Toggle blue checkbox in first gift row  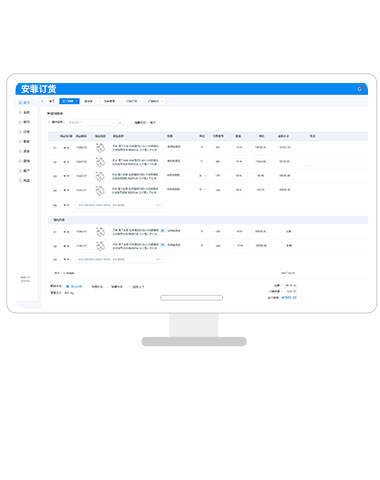[162, 231]
